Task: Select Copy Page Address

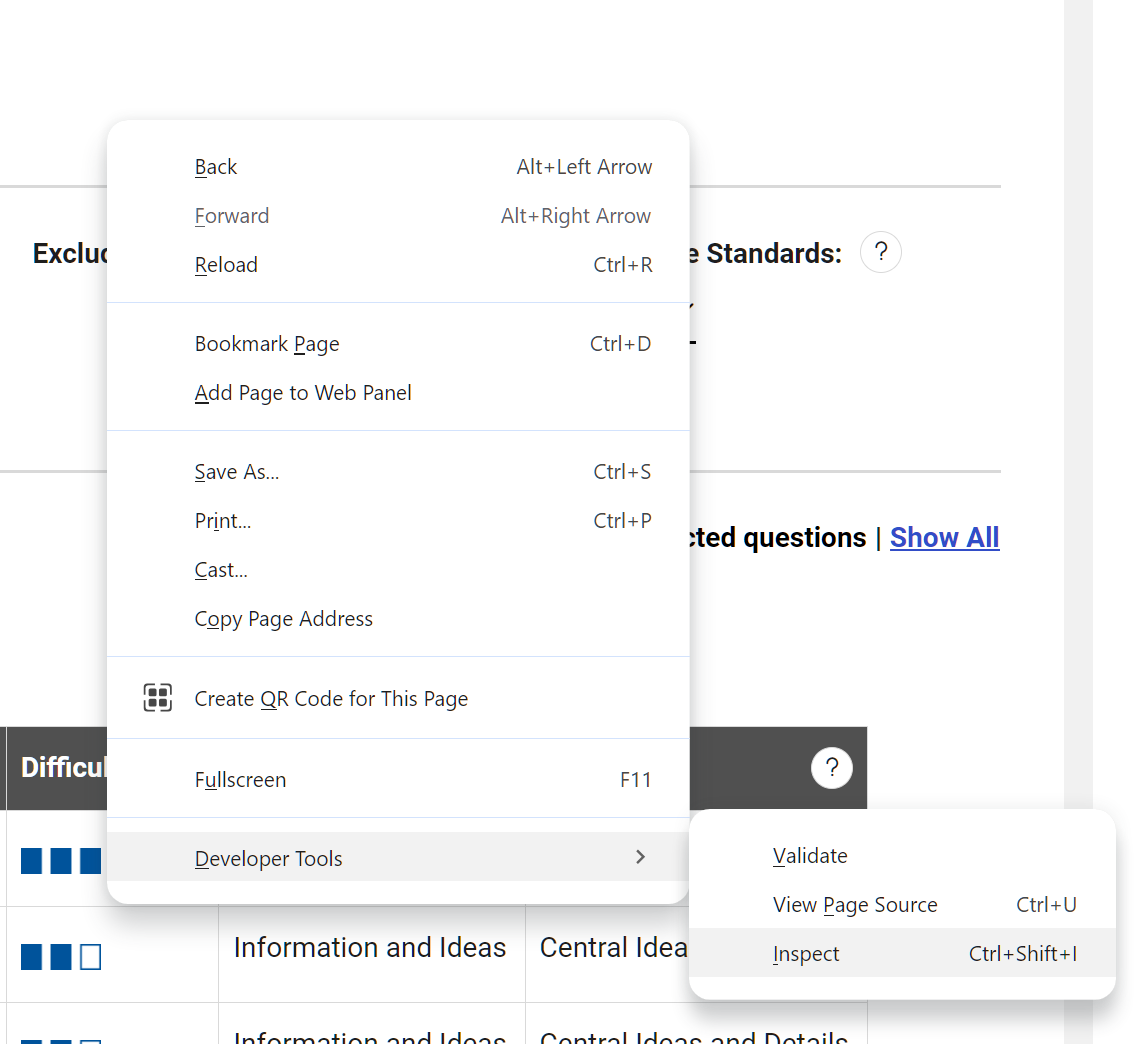Action: (398, 618)
